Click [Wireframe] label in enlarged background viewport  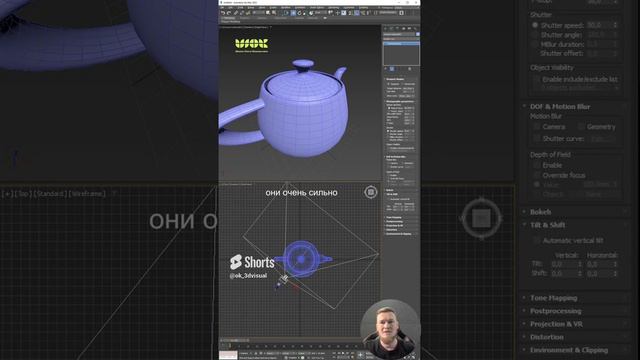click(x=87, y=193)
